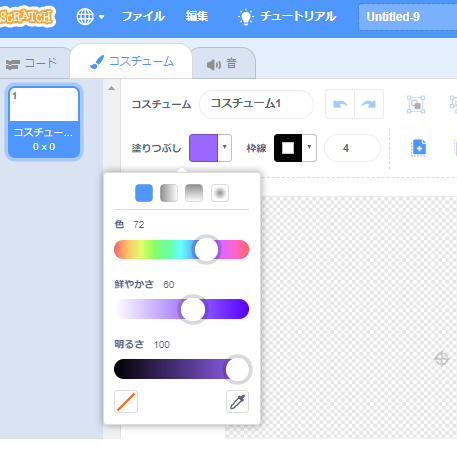The image size is (457, 469).
Task: Click the group objects icon
Action: pyautogui.click(x=416, y=104)
